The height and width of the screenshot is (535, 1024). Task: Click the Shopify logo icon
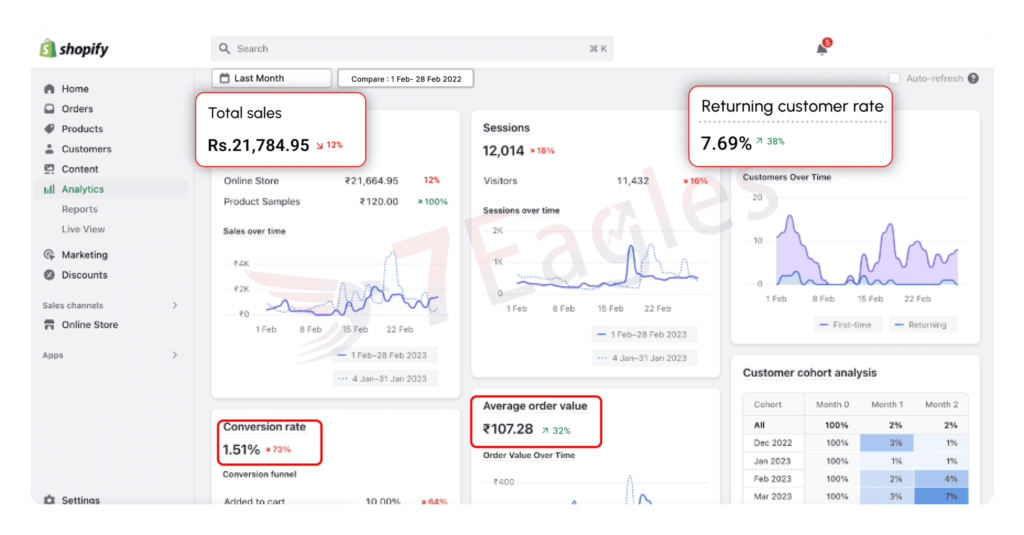[x=47, y=49]
